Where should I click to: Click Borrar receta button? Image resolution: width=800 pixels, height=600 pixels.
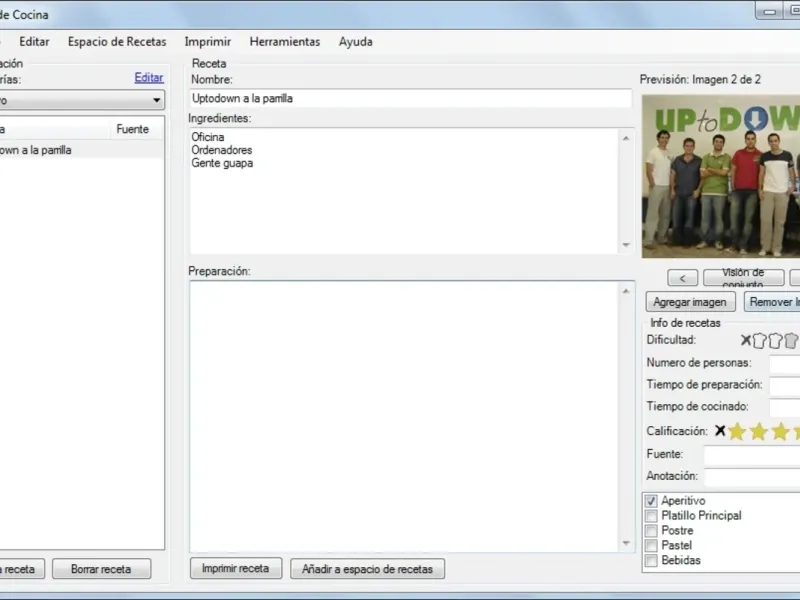102,569
